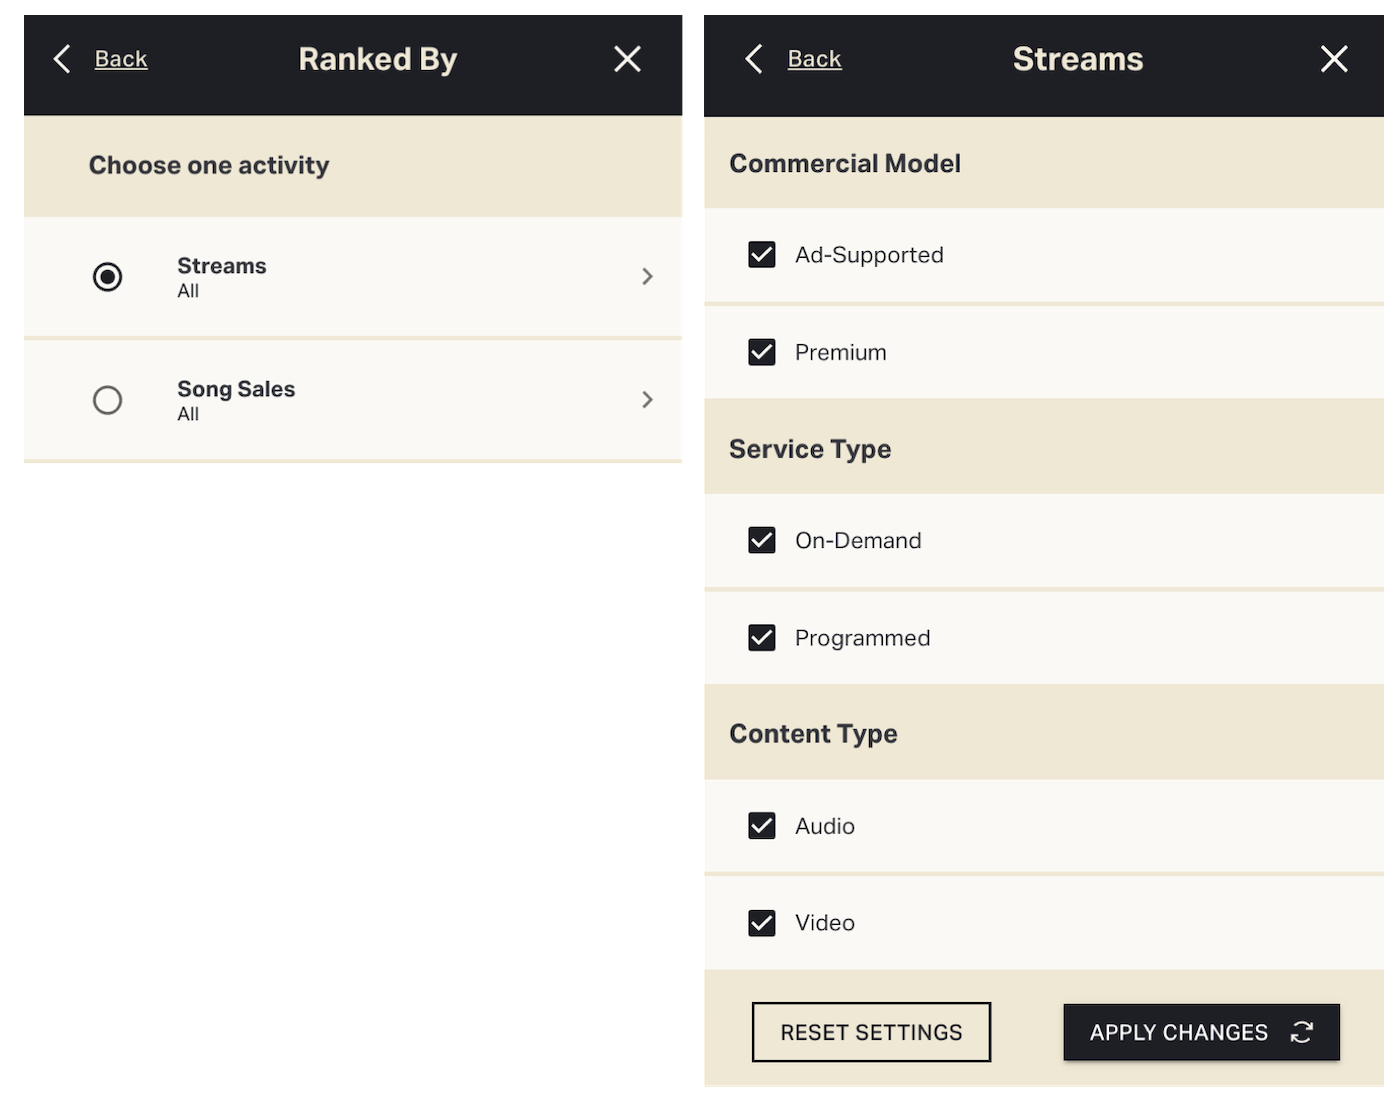
Task: Click the Back link in Streams header
Action: (x=814, y=59)
